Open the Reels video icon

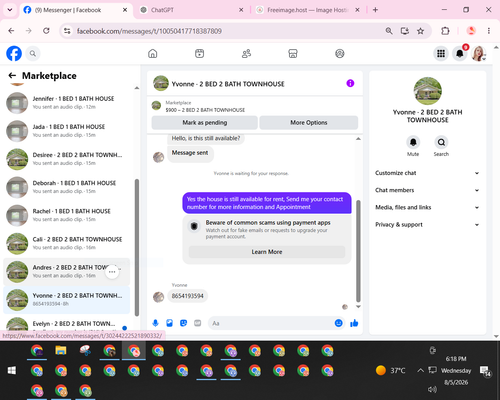pyautogui.click(x=199, y=53)
